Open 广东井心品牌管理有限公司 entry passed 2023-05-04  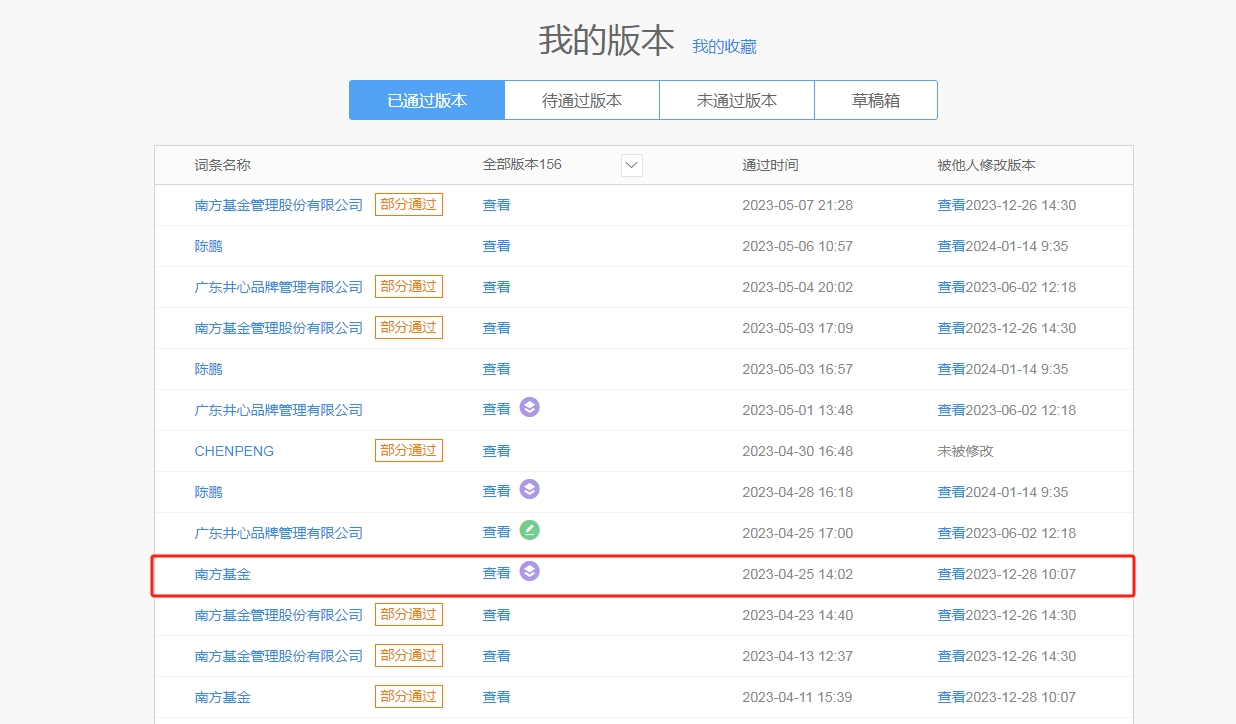(x=279, y=287)
